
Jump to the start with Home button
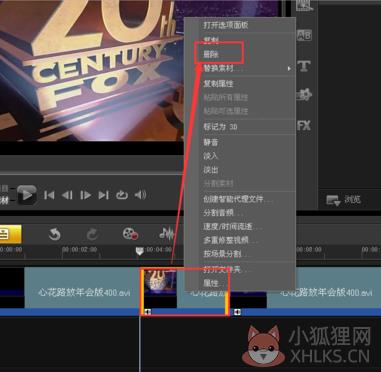click(49, 195)
